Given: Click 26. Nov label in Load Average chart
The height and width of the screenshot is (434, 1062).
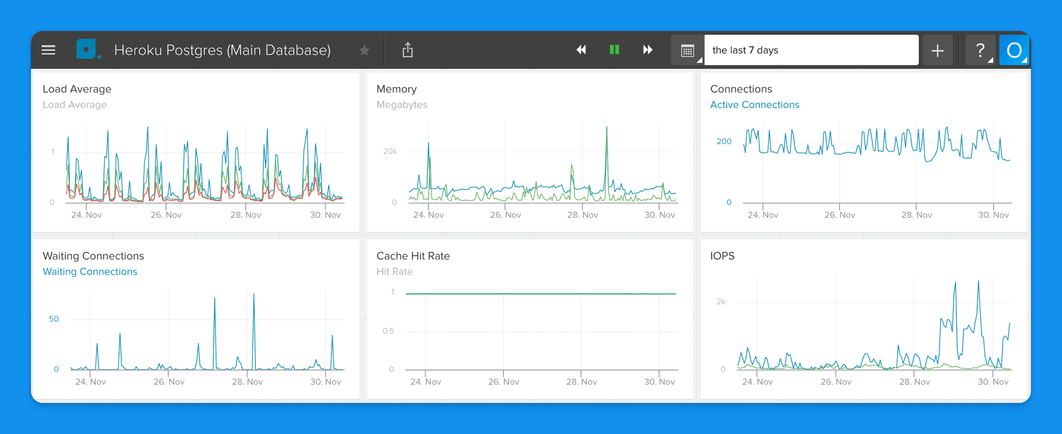Looking at the screenshot, I should click(166, 215).
